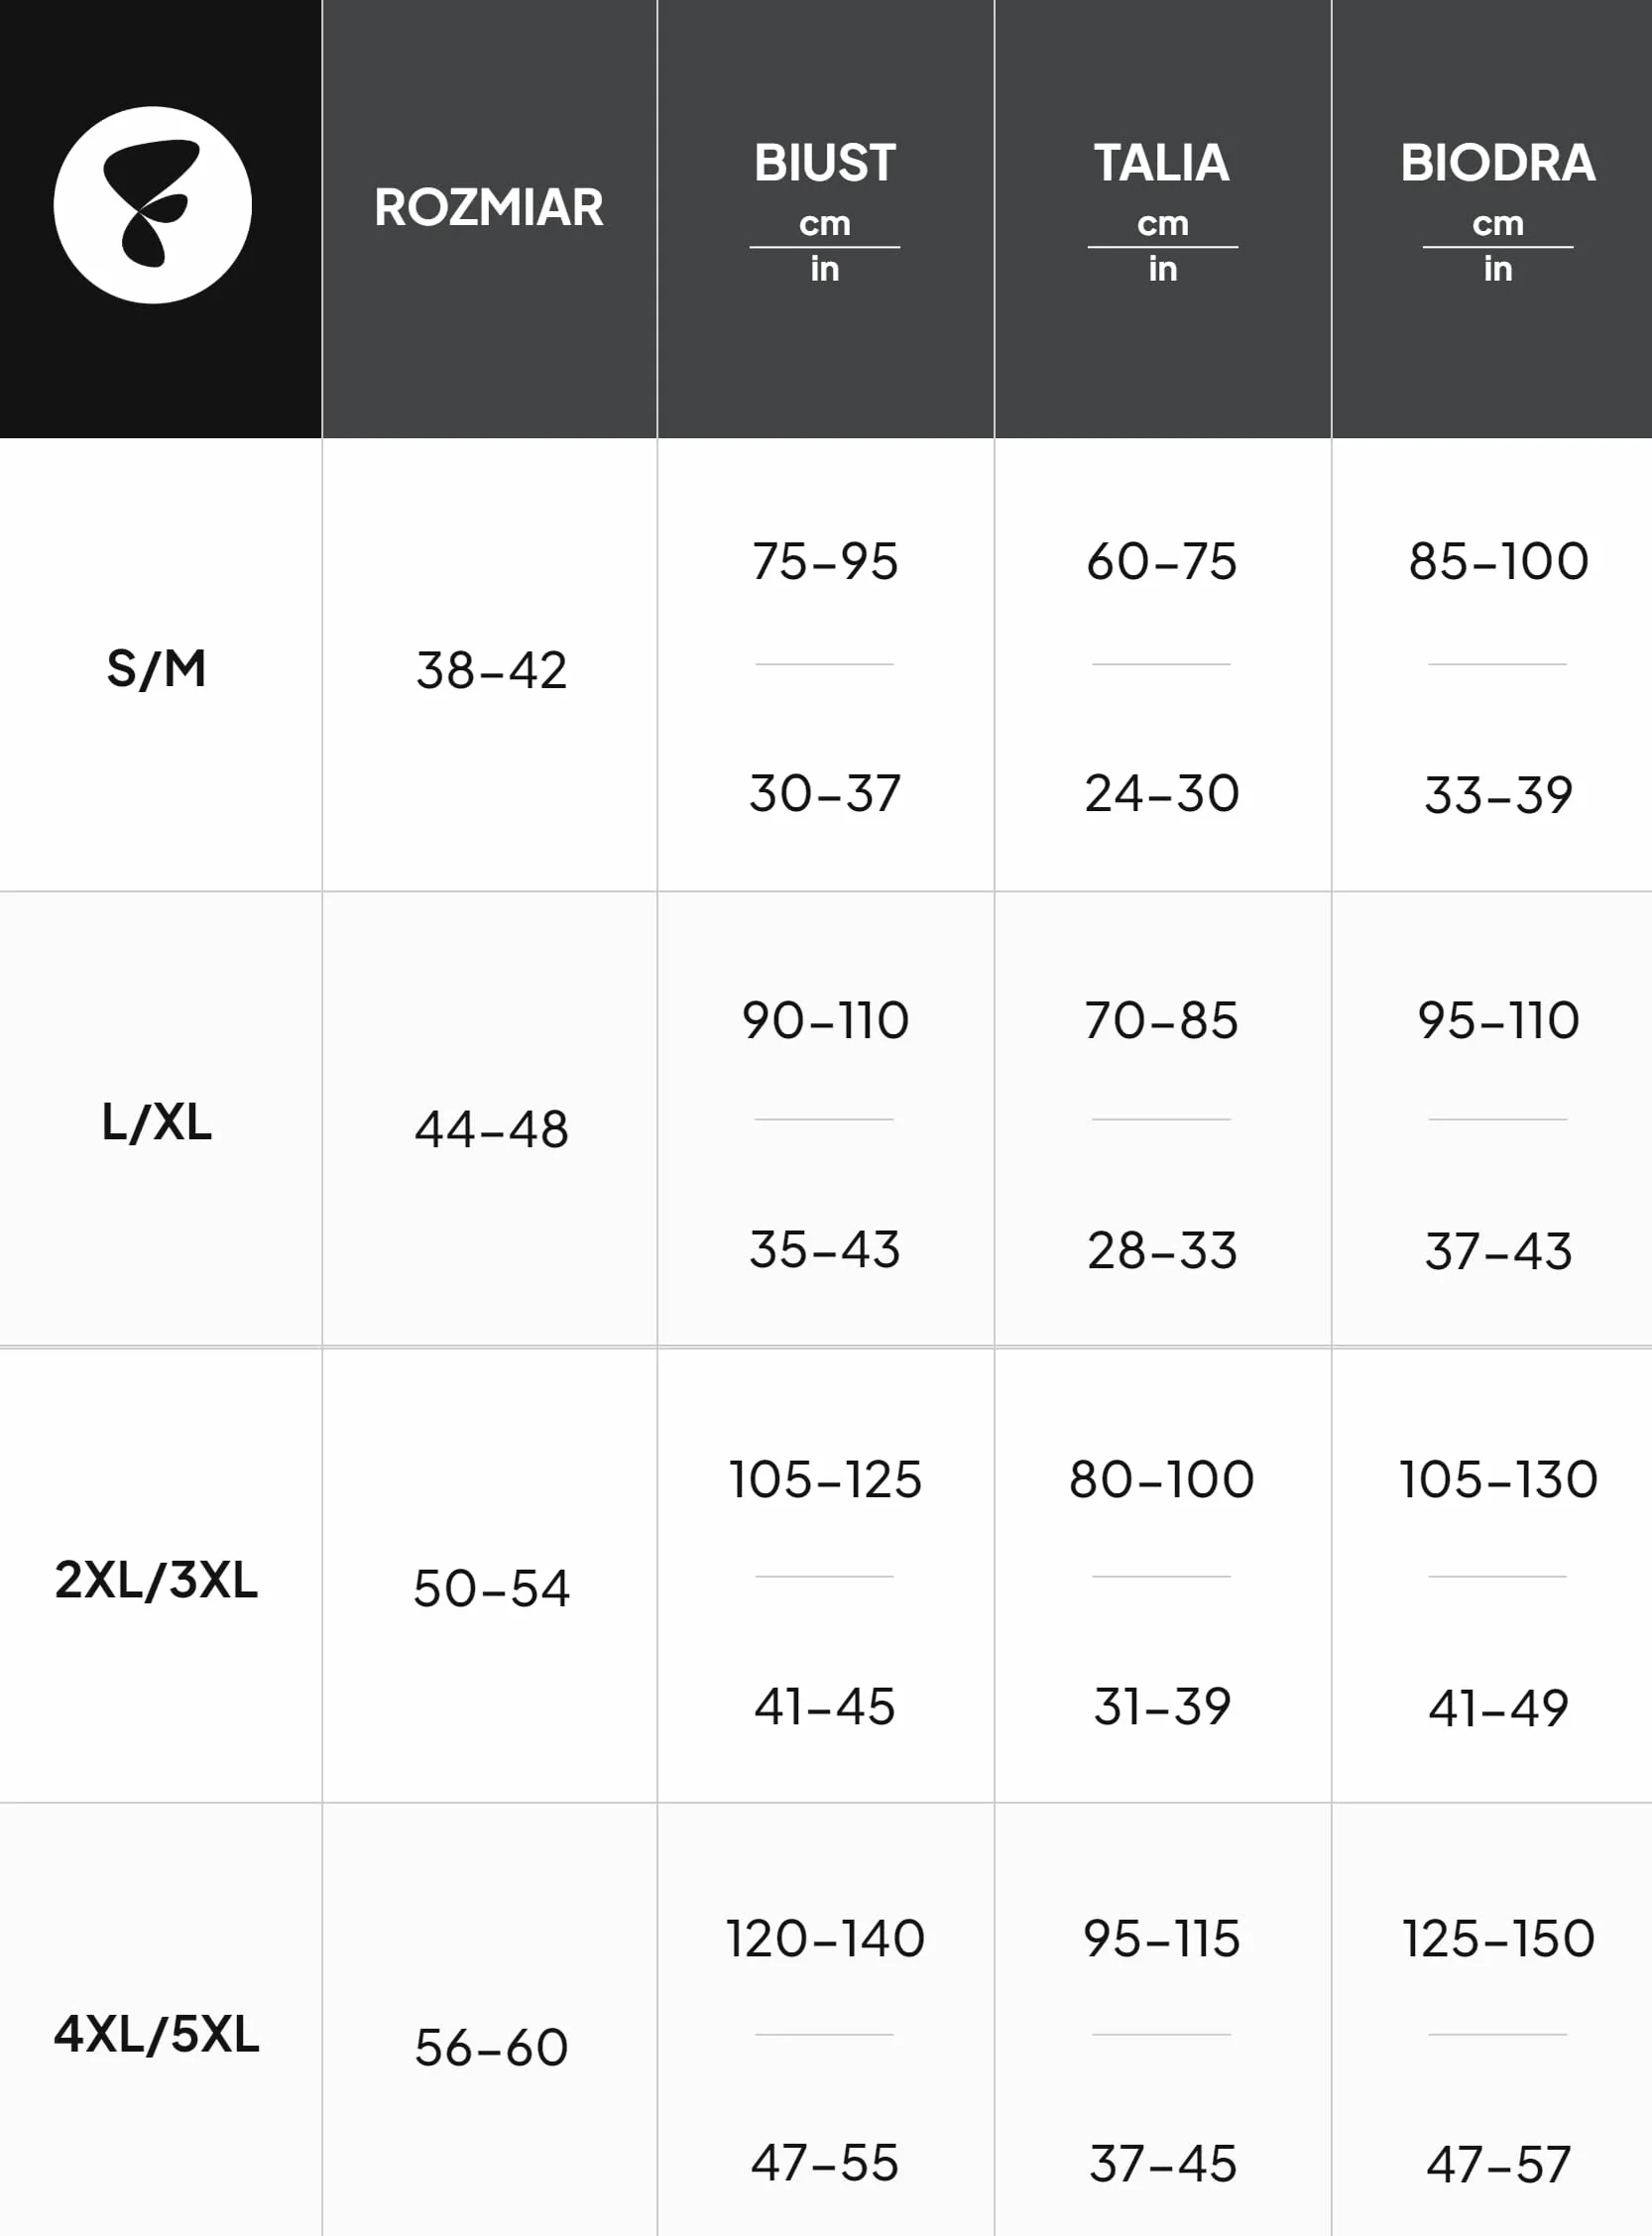Click the BIODRA column header
1652x2236 pixels.
point(1498,163)
